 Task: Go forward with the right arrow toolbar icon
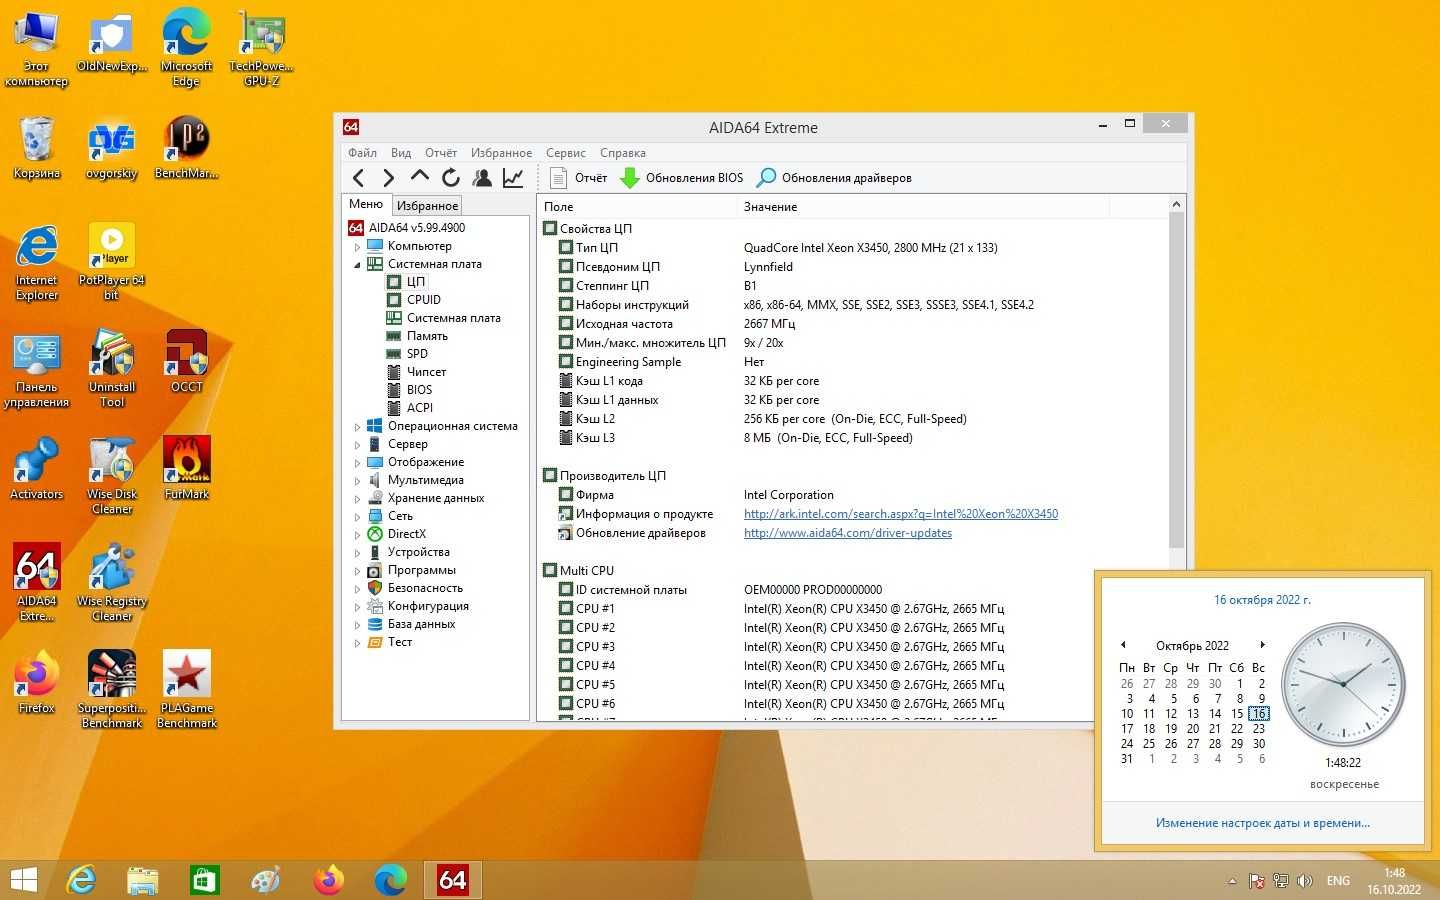click(388, 178)
